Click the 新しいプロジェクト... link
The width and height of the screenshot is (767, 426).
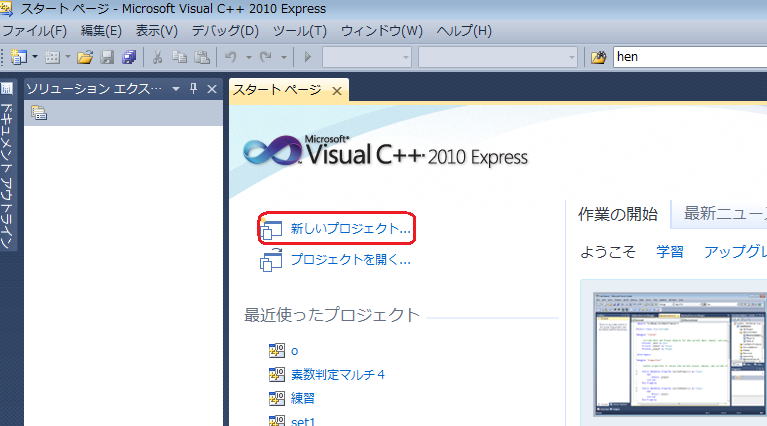click(350, 228)
